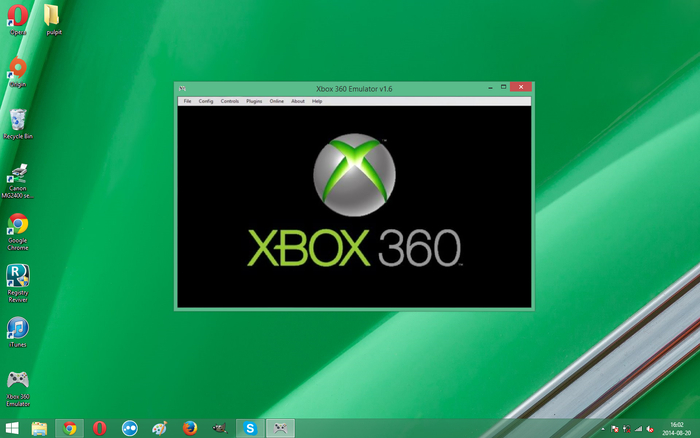Open the Plugins menu
The image size is (700, 438).
point(254,101)
